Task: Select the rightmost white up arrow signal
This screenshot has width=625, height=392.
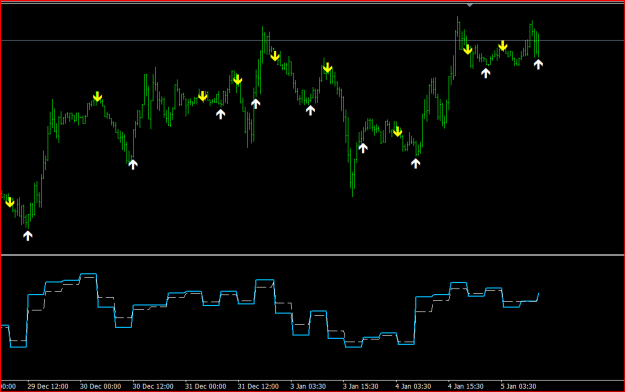Action: pyautogui.click(x=538, y=64)
